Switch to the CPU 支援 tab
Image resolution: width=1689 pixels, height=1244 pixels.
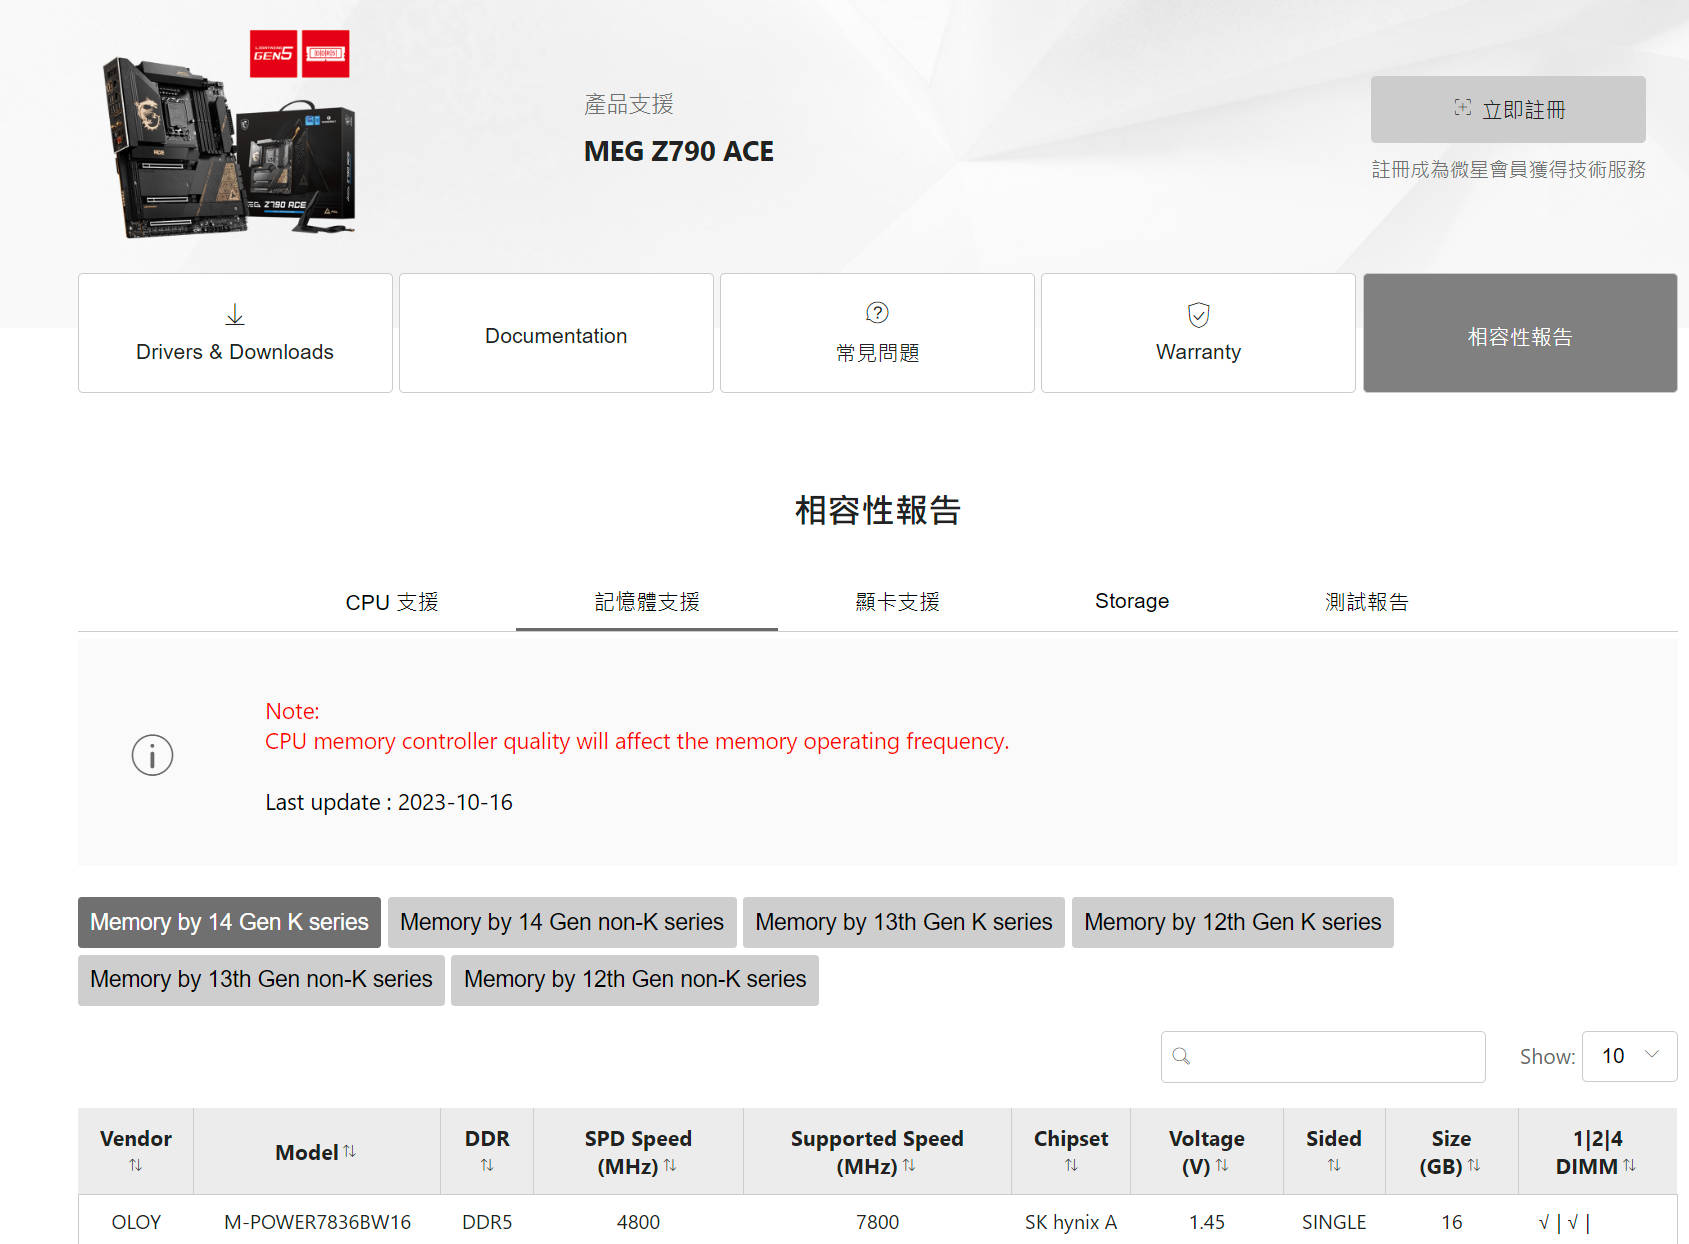[x=392, y=602]
